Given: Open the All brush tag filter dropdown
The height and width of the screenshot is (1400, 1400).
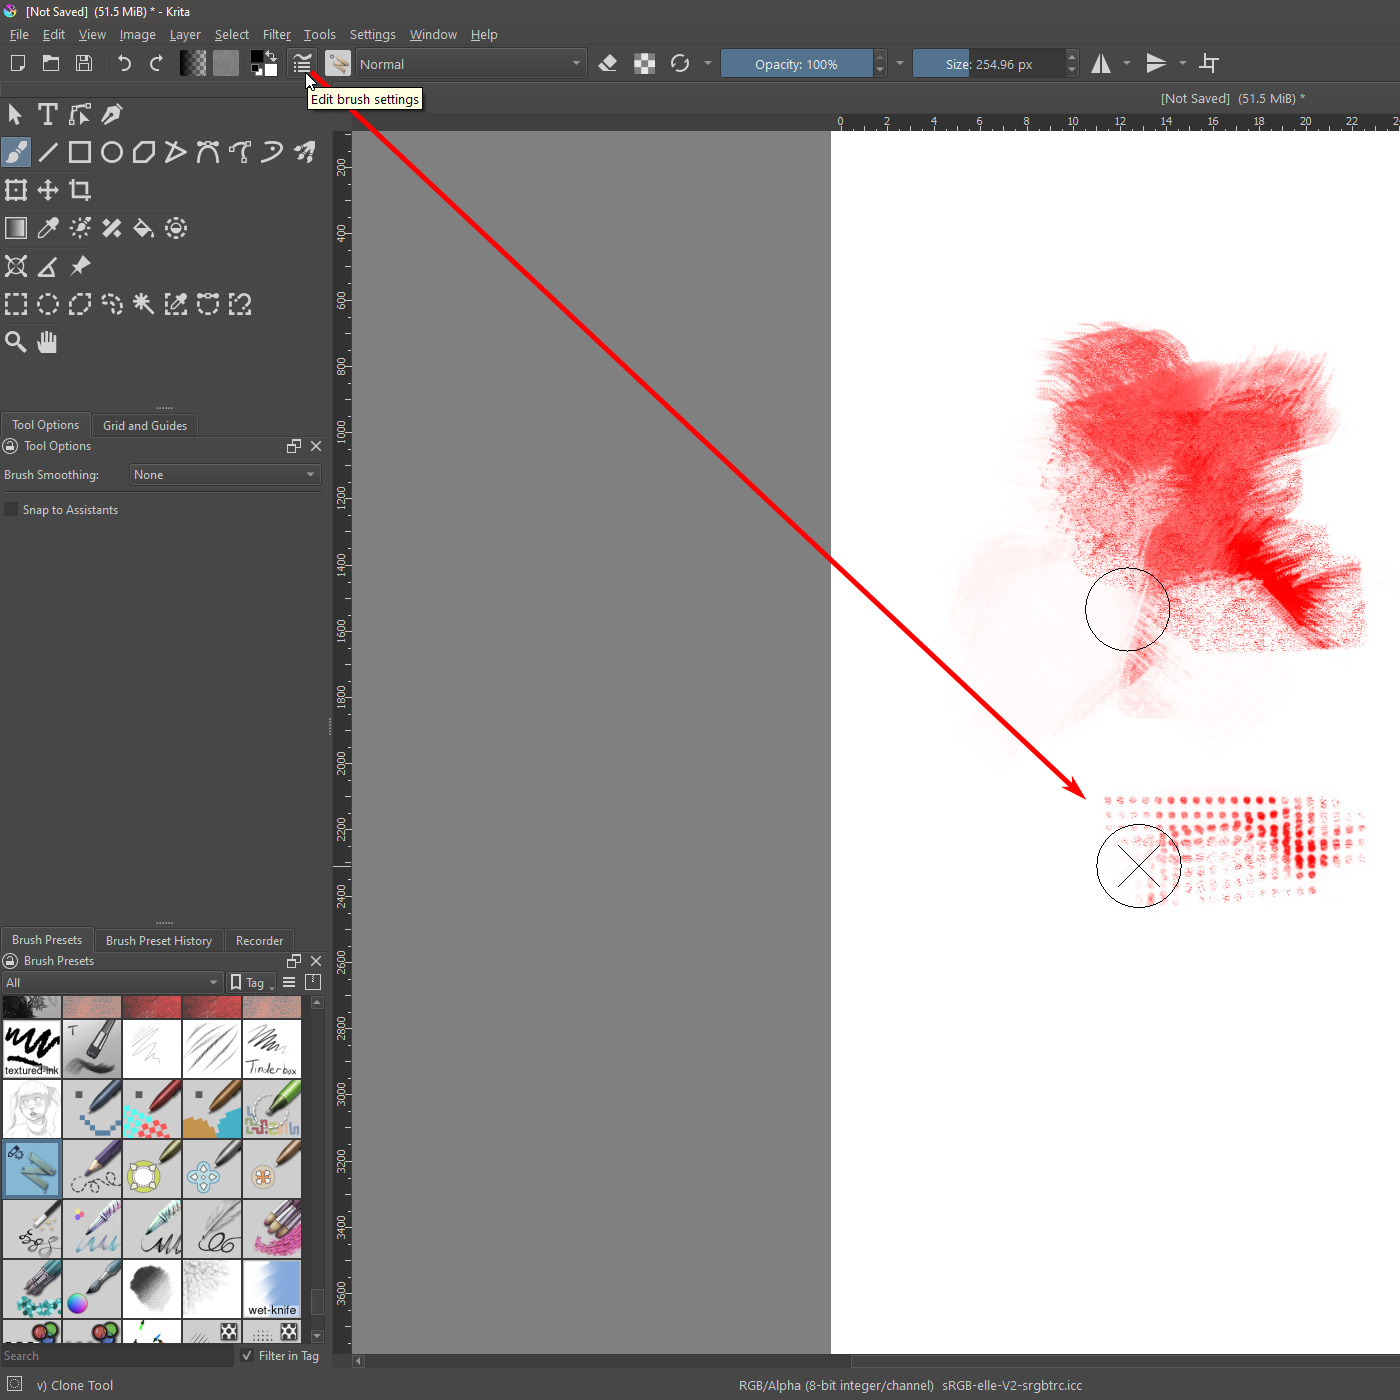Looking at the screenshot, I should point(111,983).
